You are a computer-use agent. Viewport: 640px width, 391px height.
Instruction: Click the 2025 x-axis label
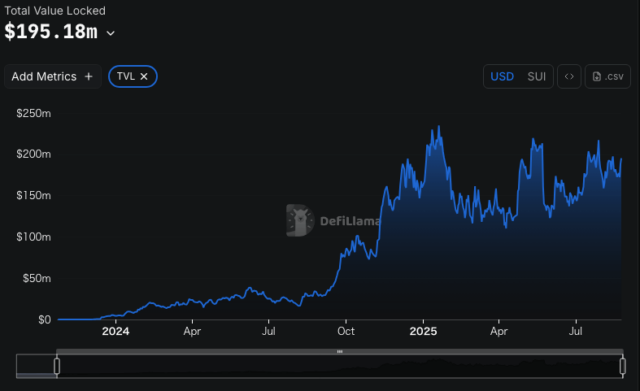(x=423, y=331)
